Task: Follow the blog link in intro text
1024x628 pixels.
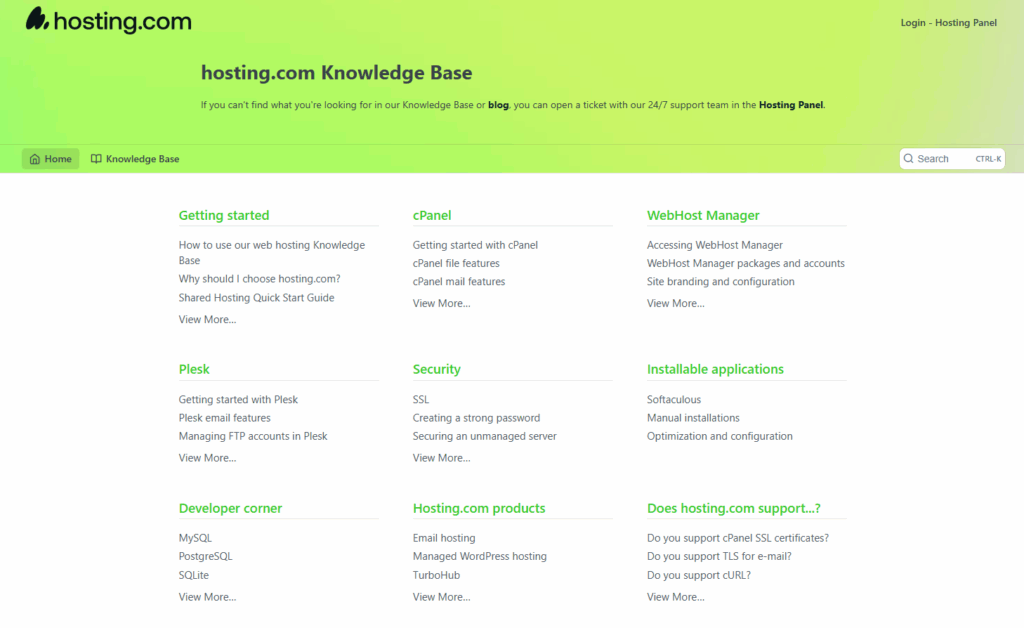Action: click(x=498, y=104)
